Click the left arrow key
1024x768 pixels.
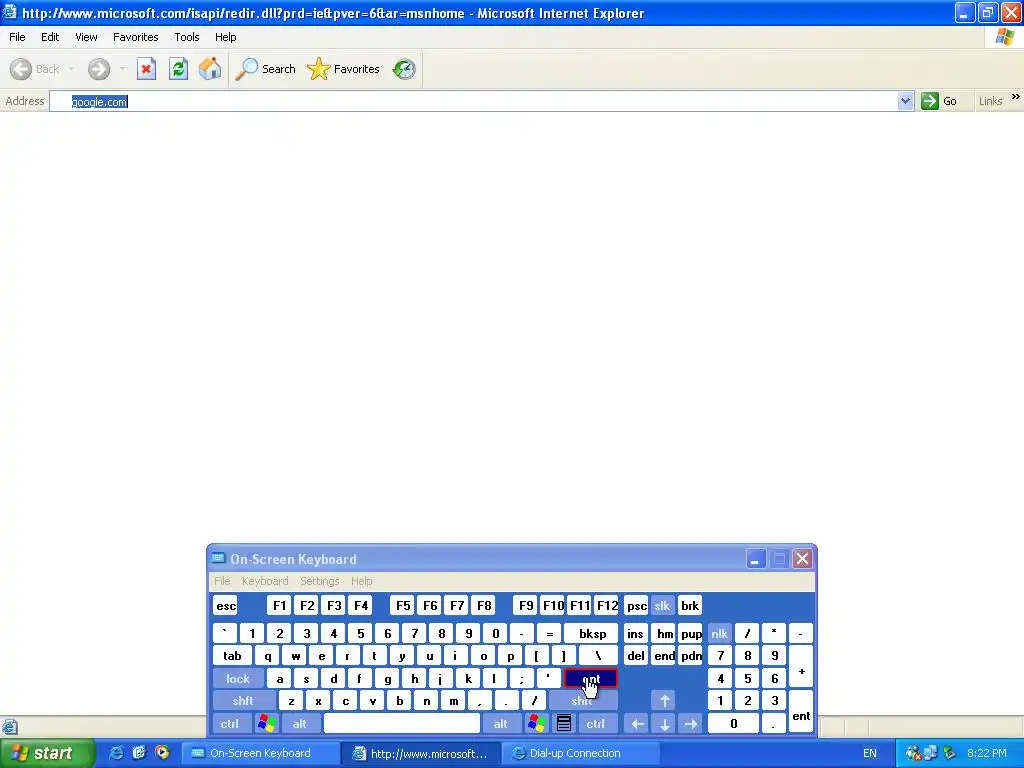click(x=637, y=724)
